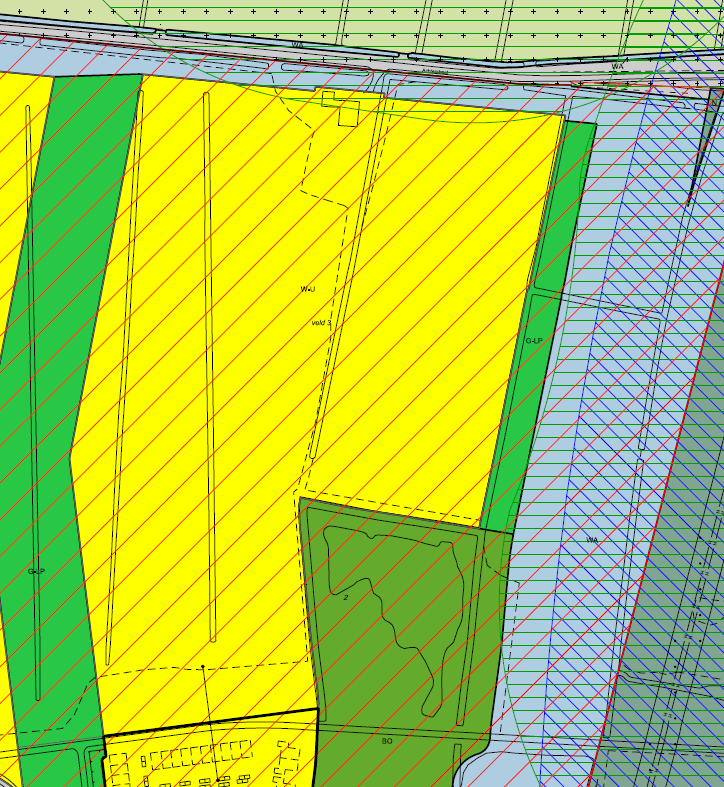Click the small dot on the dashed line above the housing
The width and height of the screenshot is (724, 787).
click(x=203, y=666)
